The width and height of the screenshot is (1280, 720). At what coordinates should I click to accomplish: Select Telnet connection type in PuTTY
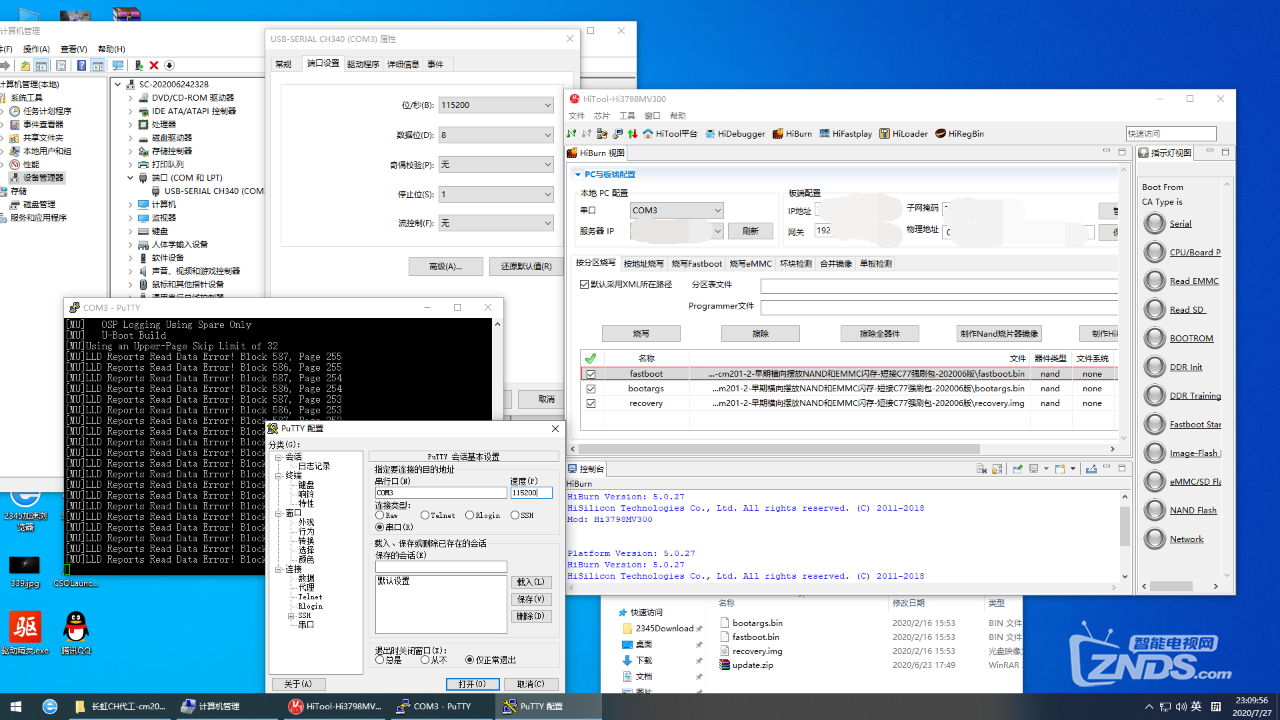click(424, 515)
